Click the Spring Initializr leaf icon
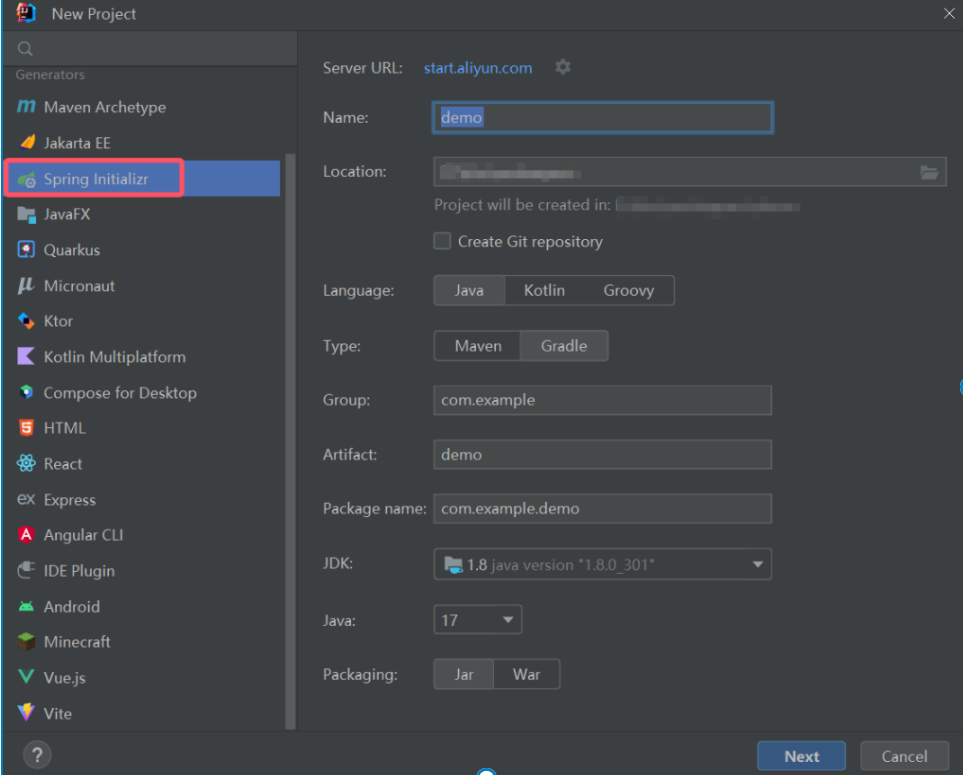The image size is (963, 775). [26, 179]
